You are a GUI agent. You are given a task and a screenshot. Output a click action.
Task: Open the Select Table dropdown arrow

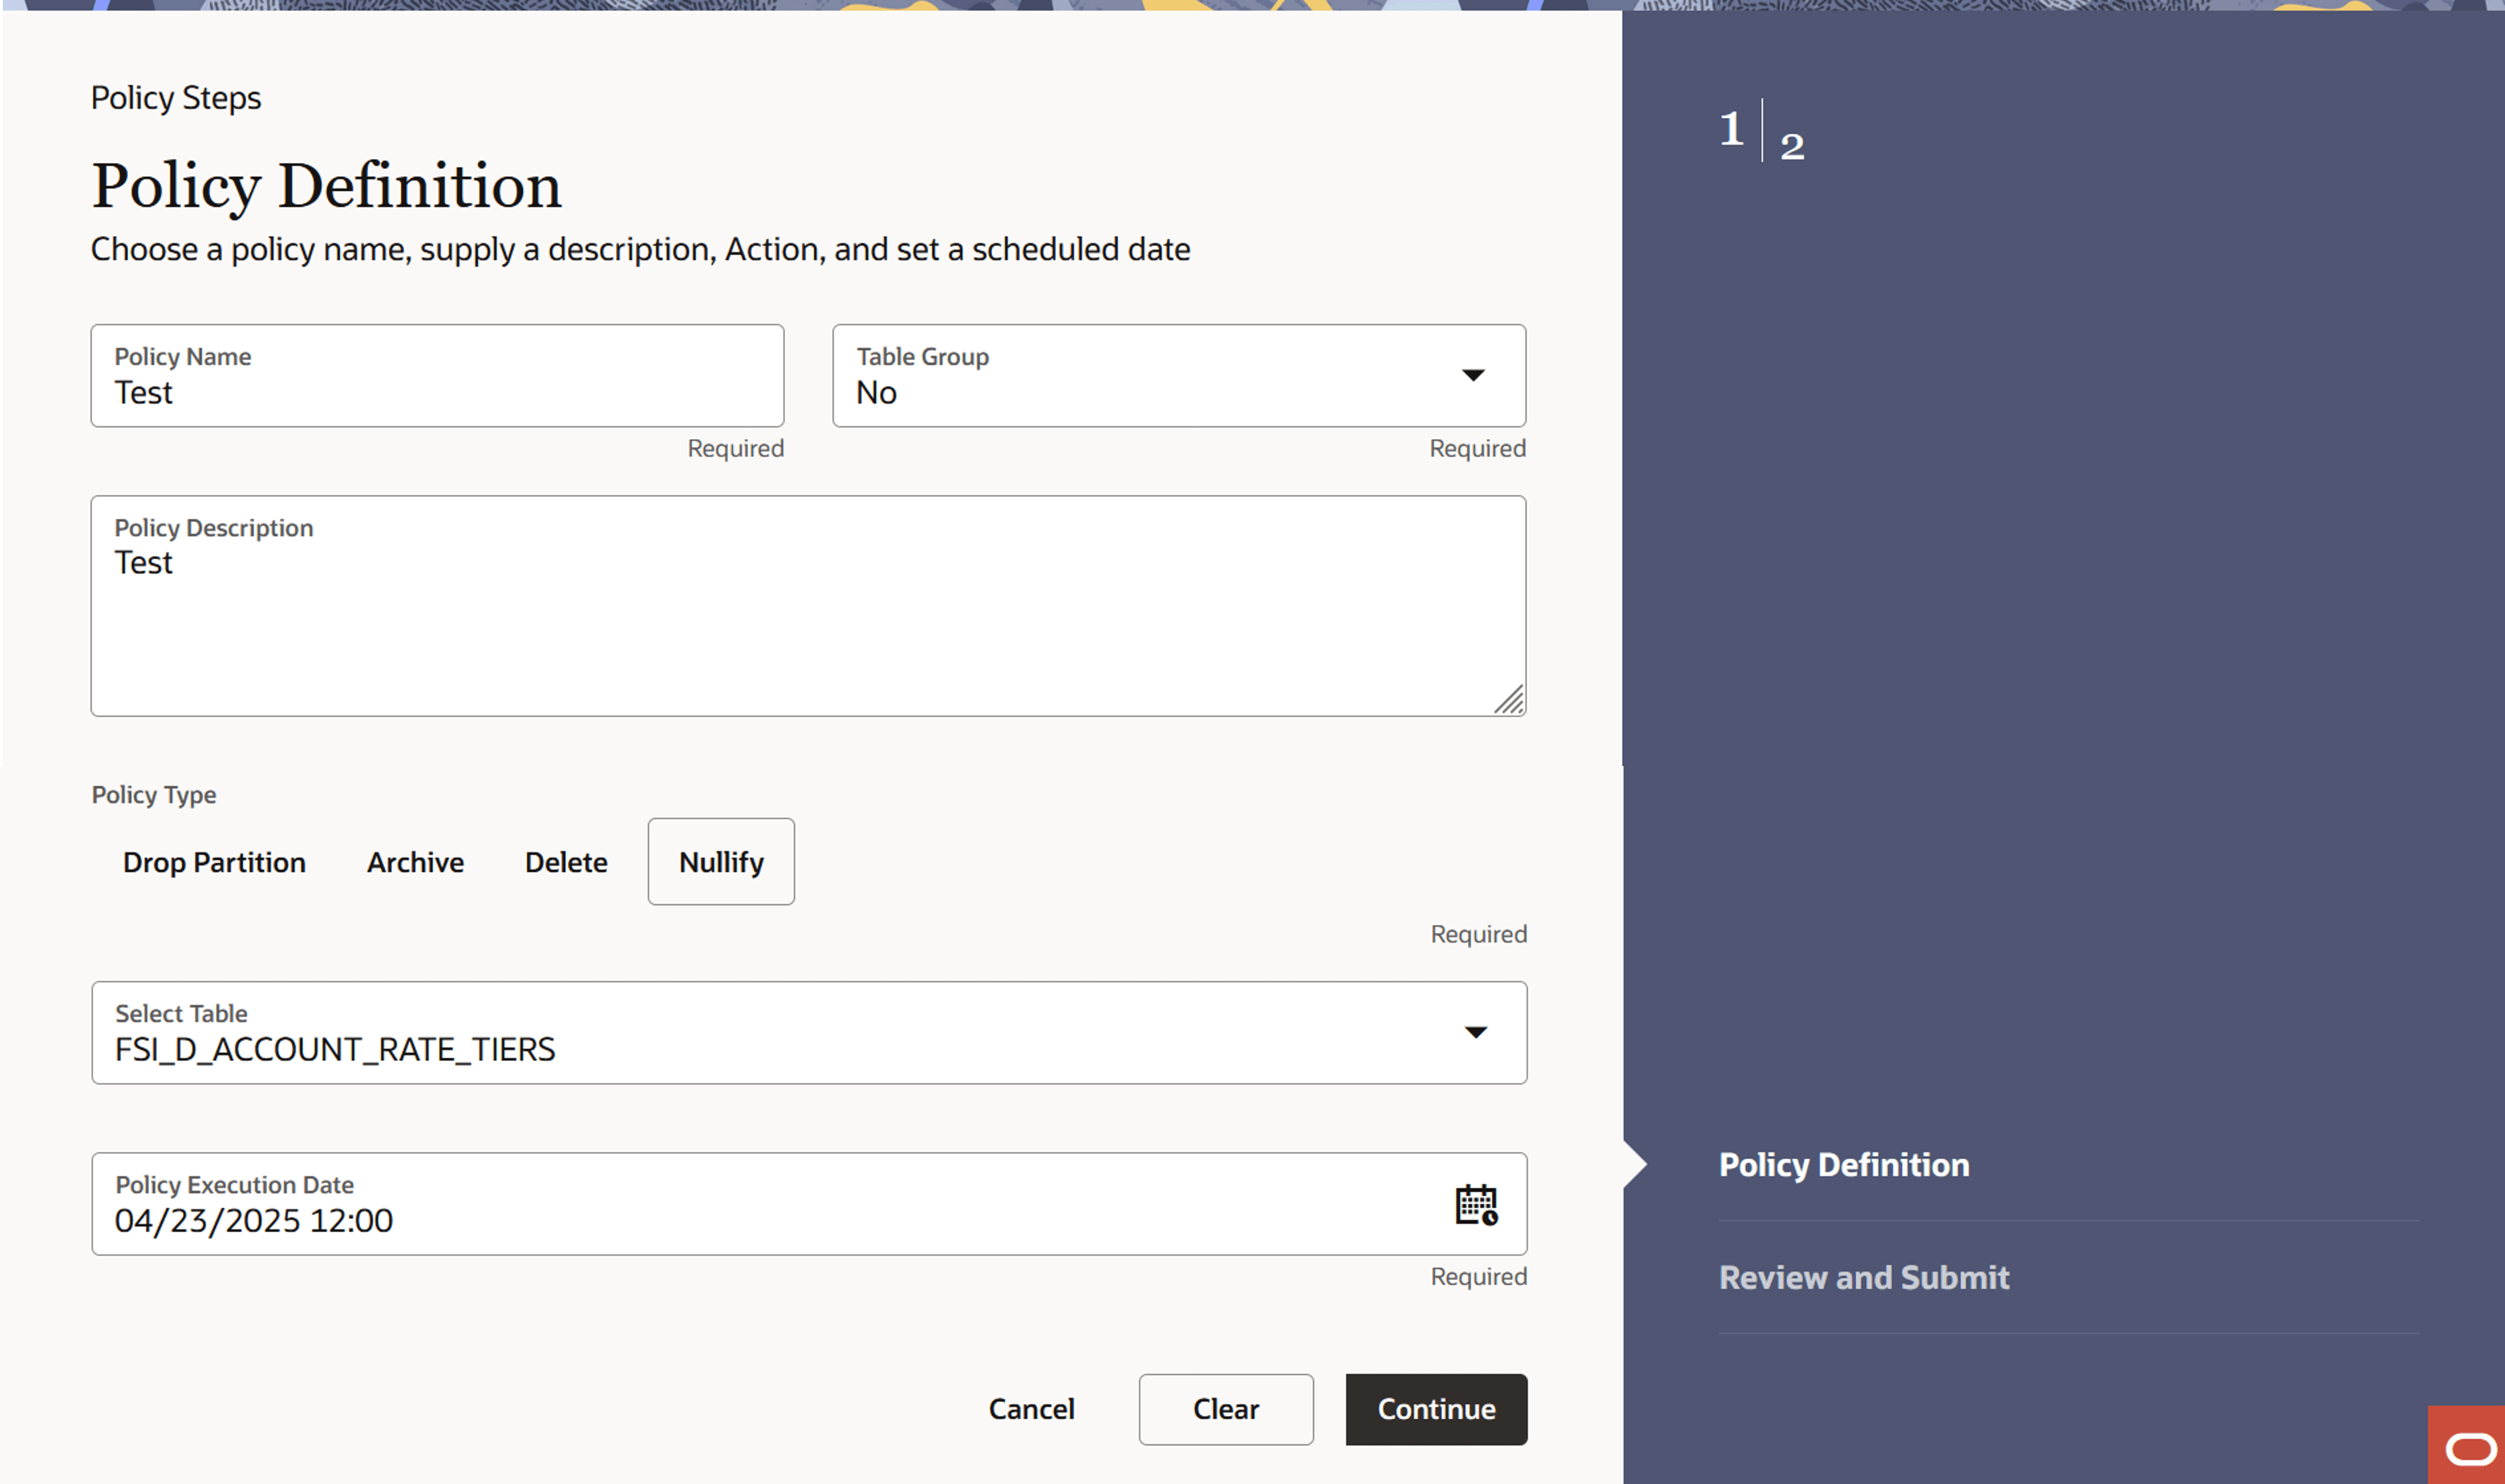[1475, 1032]
